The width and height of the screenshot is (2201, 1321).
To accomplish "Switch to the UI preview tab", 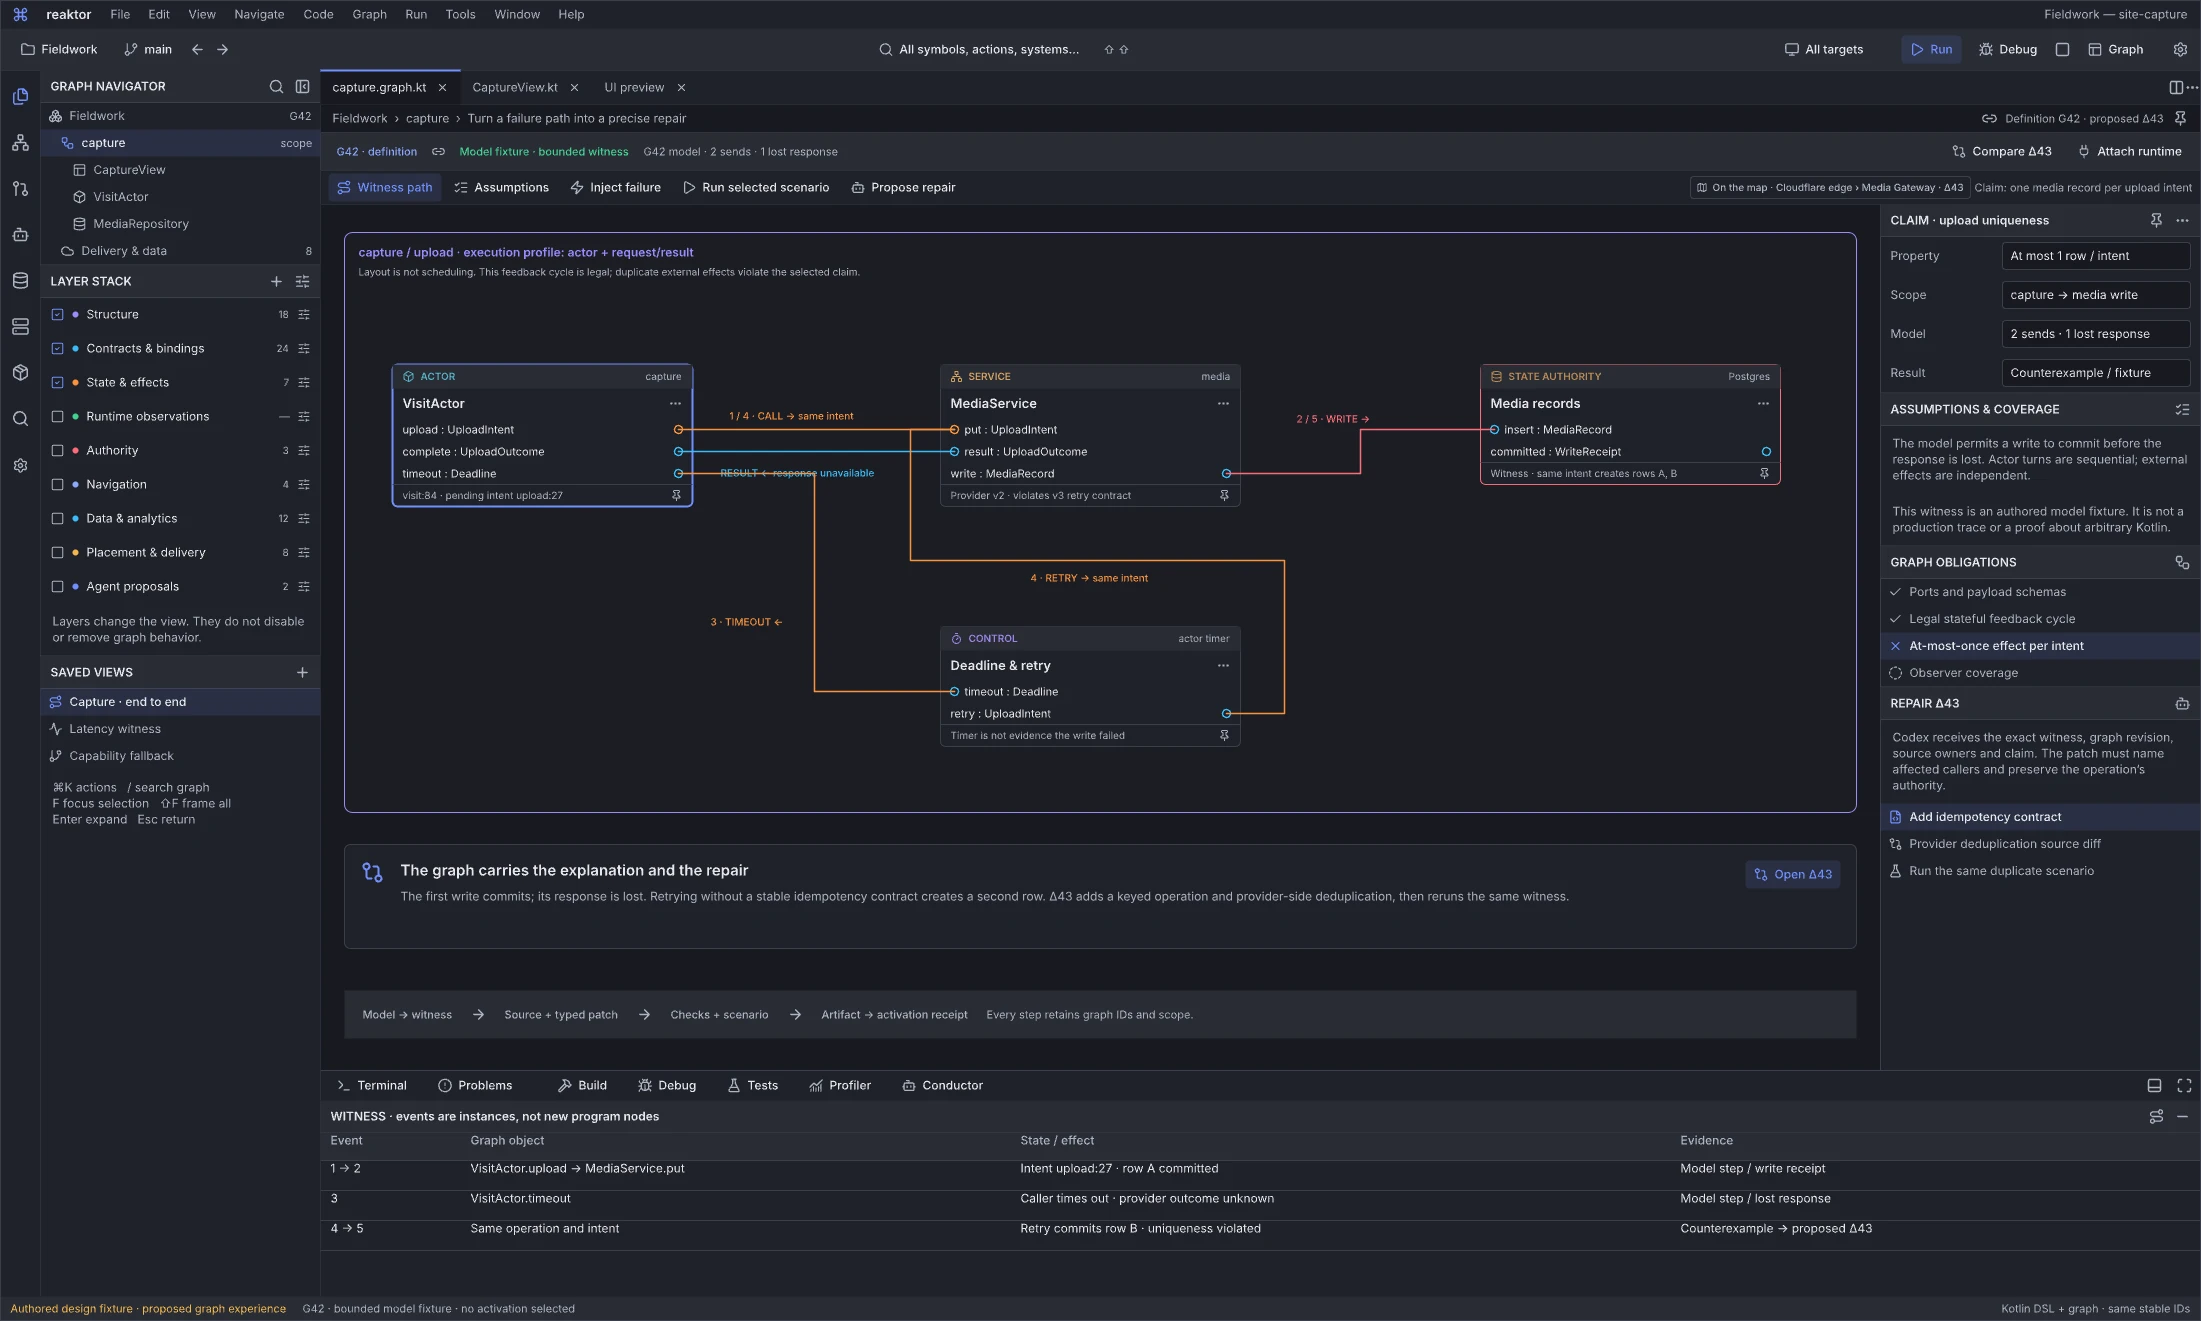I will tap(634, 87).
